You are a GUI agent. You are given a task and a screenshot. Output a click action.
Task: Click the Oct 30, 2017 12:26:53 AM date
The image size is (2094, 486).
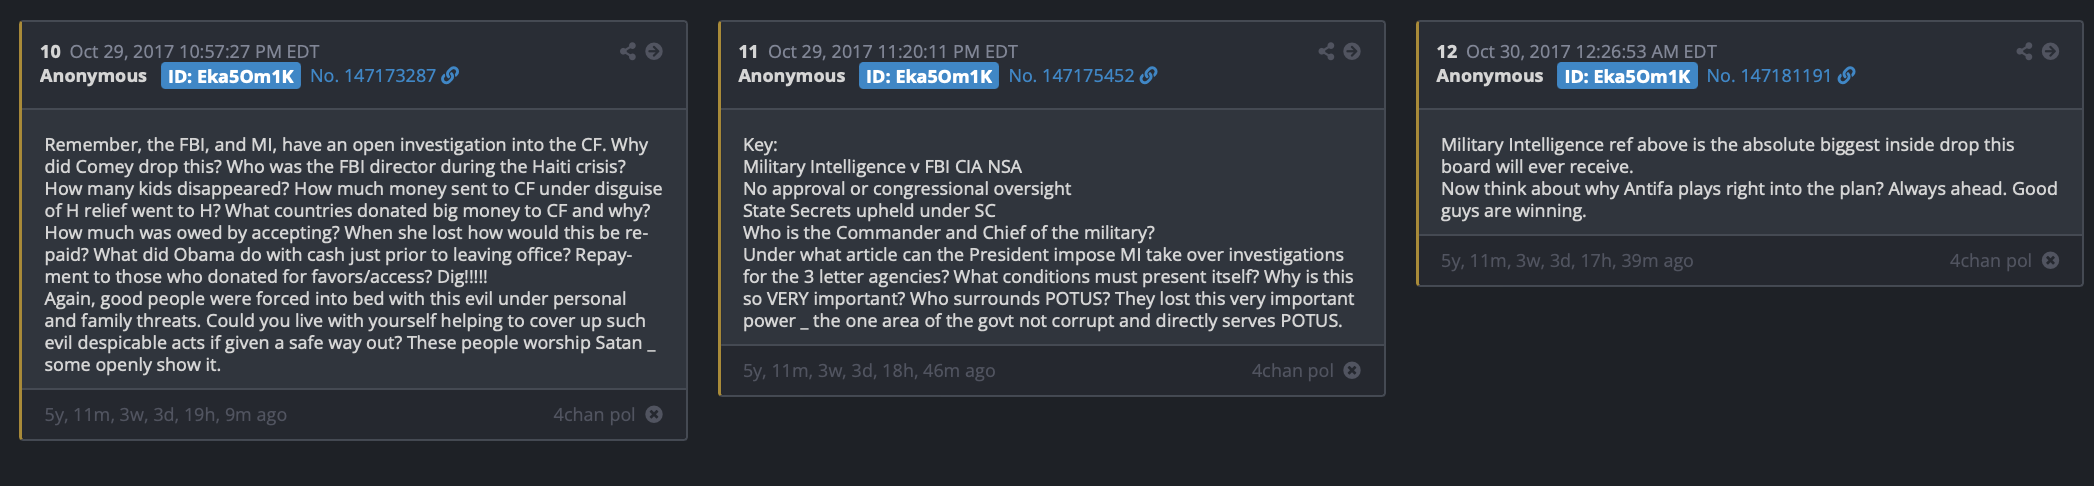coord(1591,51)
